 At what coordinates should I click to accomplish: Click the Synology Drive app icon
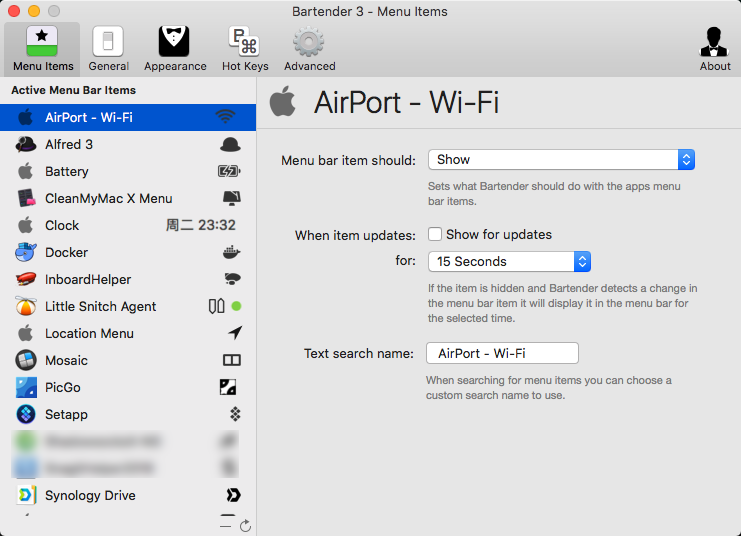[26, 495]
